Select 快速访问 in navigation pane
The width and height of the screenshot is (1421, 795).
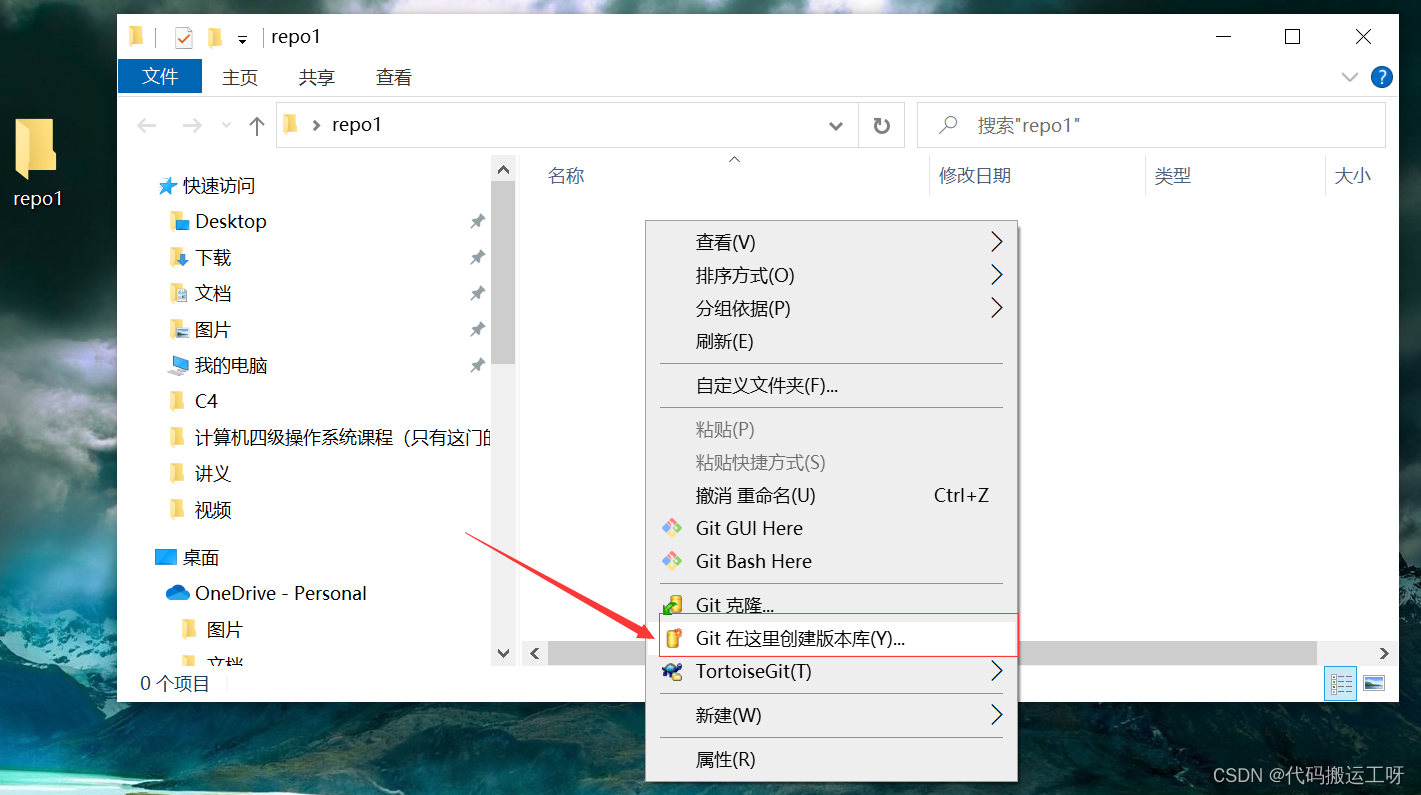point(218,186)
